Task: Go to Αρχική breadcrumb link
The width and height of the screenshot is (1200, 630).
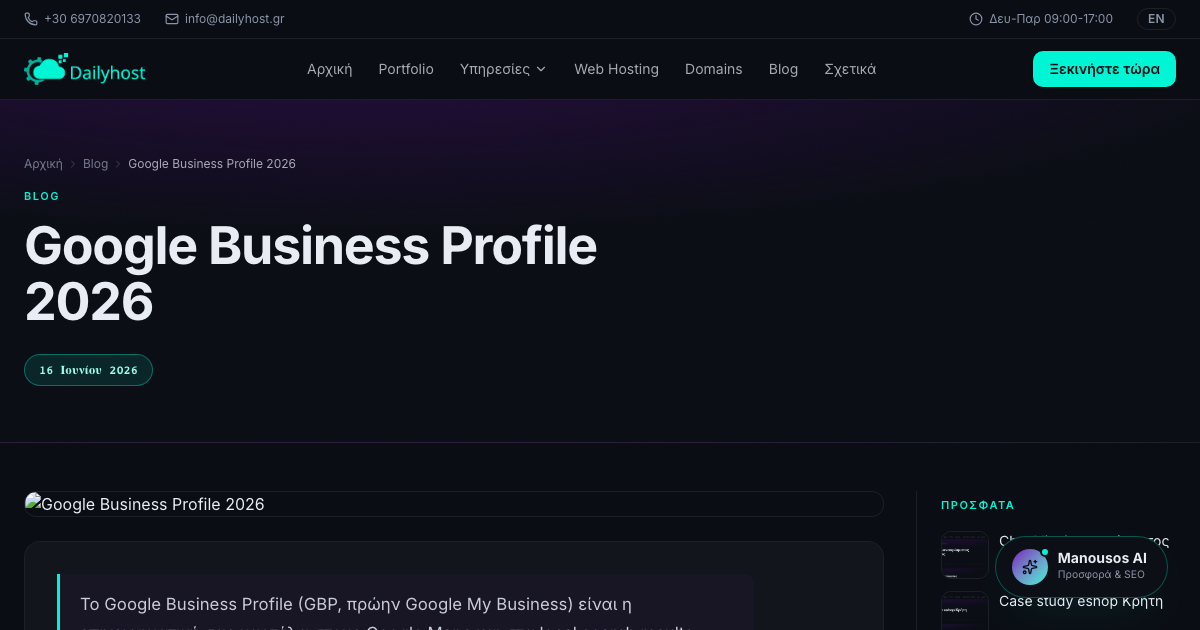Action: [43, 164]
